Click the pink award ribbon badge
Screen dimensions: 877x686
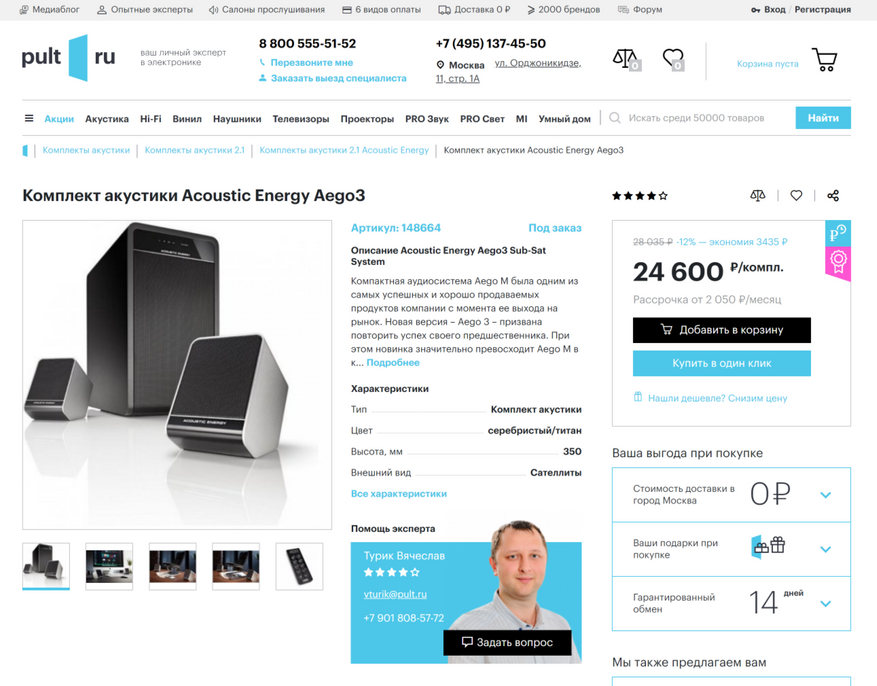pos(838,263)
